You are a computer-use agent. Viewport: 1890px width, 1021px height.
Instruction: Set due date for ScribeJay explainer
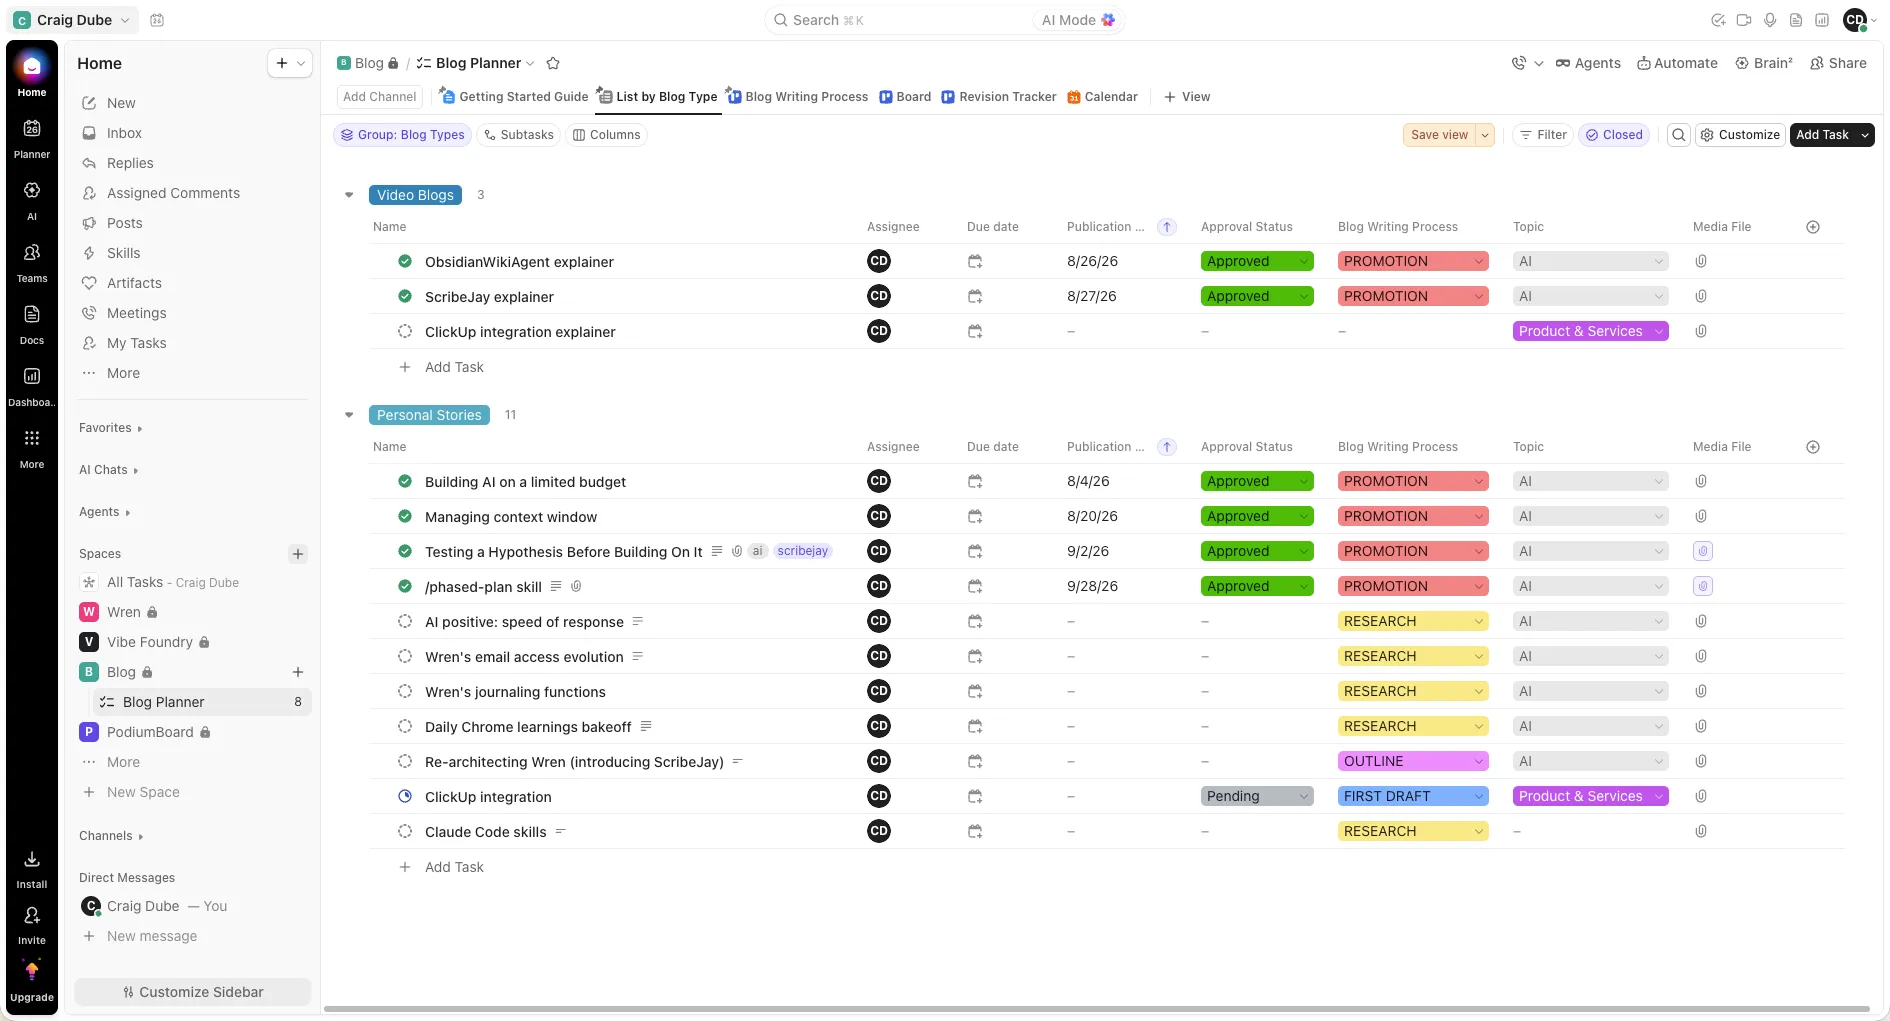click(x=975, y=296)
